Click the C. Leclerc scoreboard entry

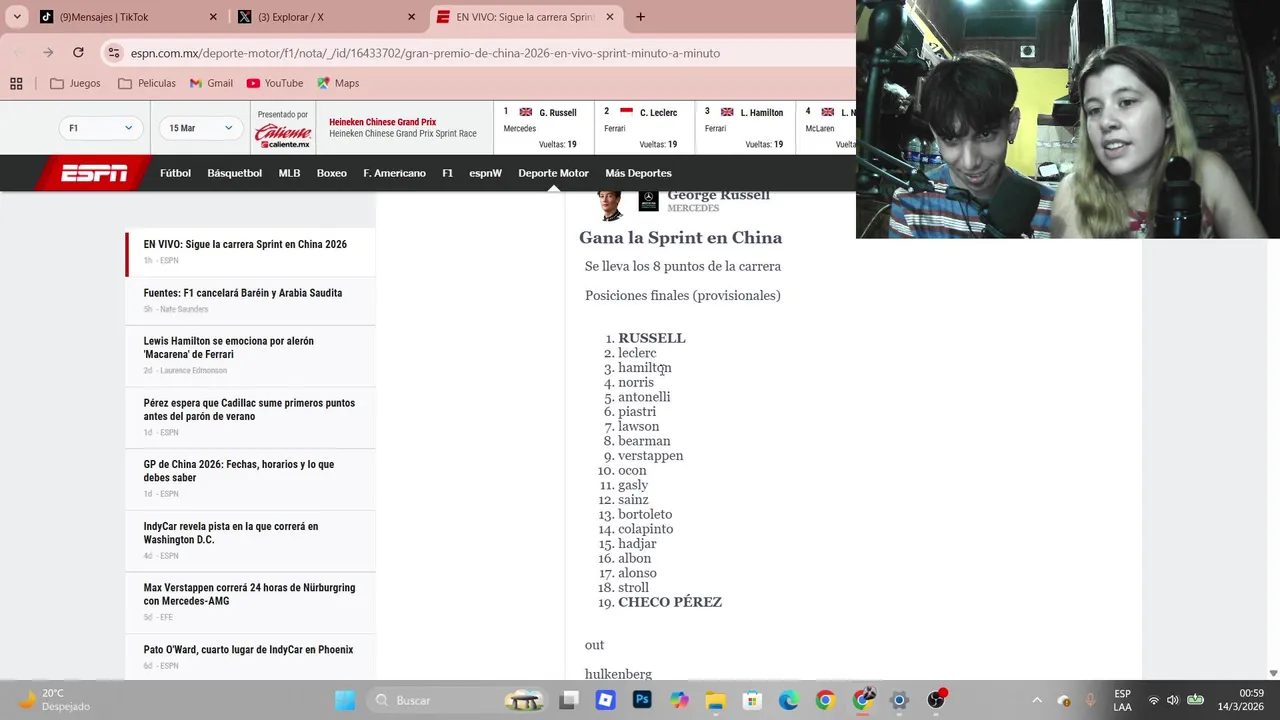click(x=644, y=128)
